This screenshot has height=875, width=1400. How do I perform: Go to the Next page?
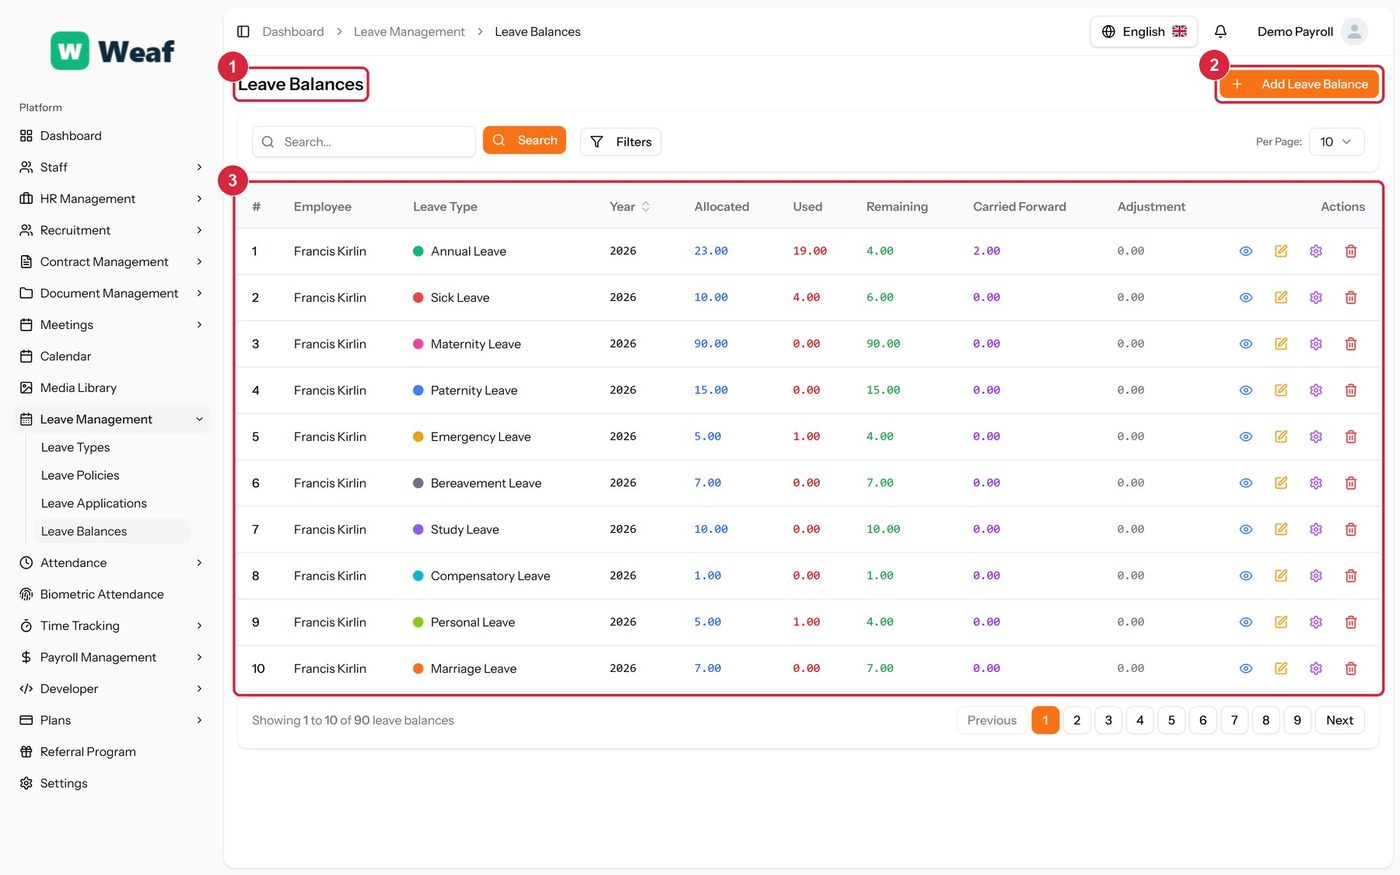click(x=1339, y=720)
